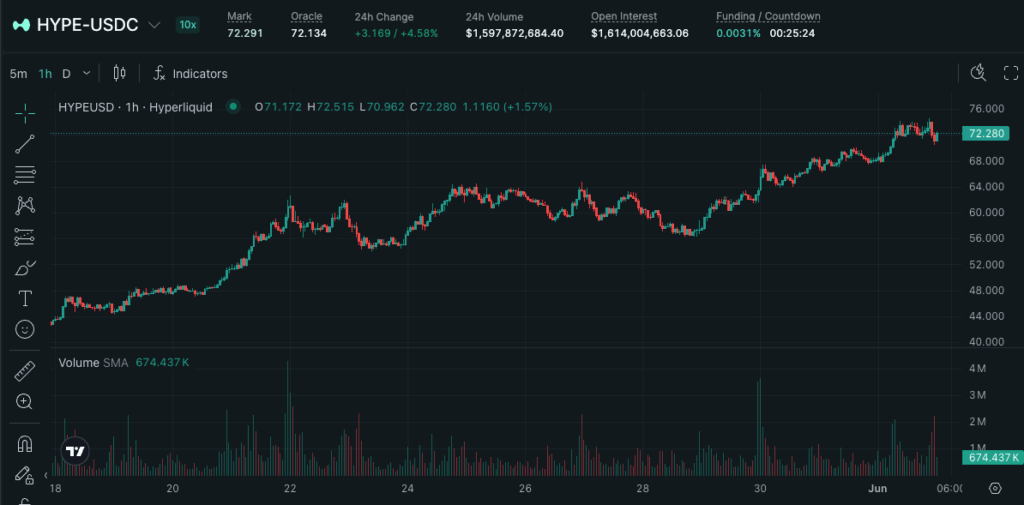
Task: Click the Funding / Countdown label
Action: pyautogui.click(x=768, y=16)
